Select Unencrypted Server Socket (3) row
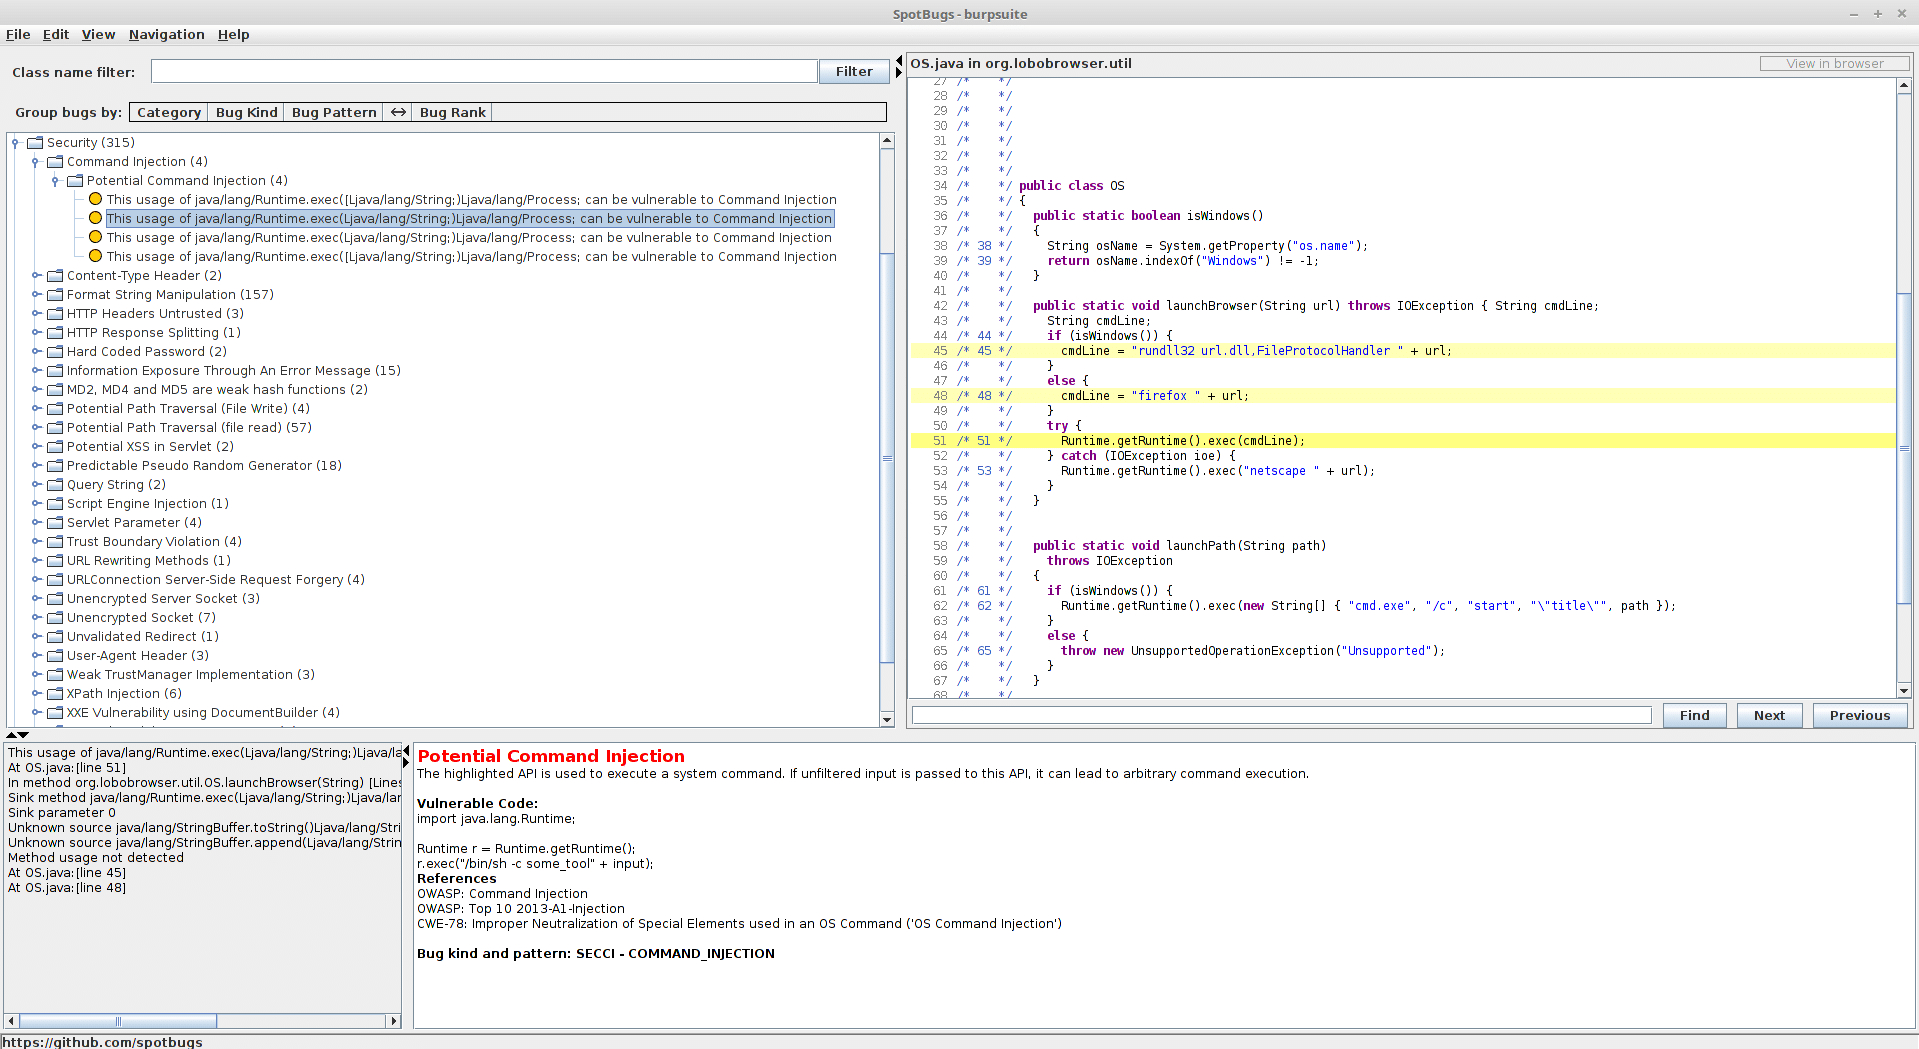This screenshot has width=1919, height=1049. pos(163,599)
